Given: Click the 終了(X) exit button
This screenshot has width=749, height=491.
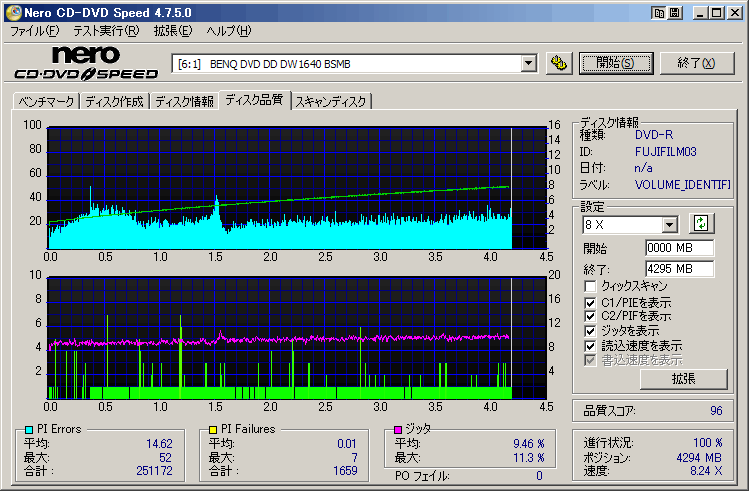Looking at the screenshot, I should pyautogui.click(x=696, y=63).
